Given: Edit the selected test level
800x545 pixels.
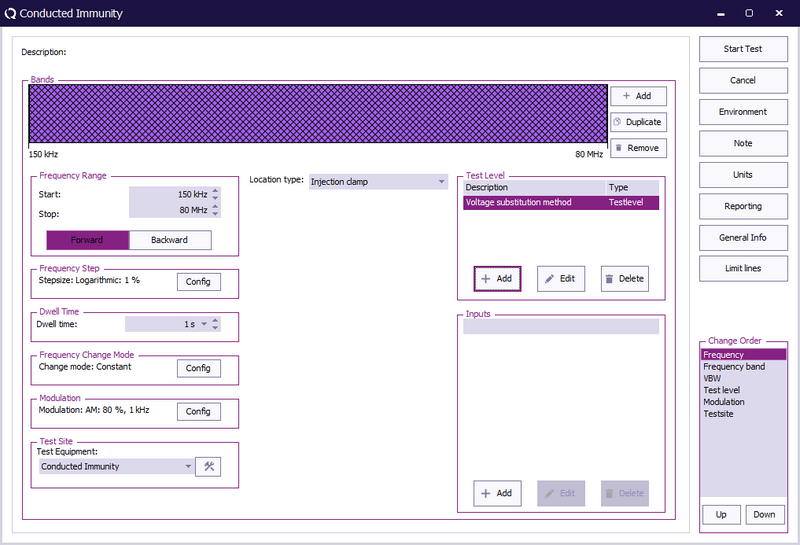Looking at the screenshot, I should [561, 278].
